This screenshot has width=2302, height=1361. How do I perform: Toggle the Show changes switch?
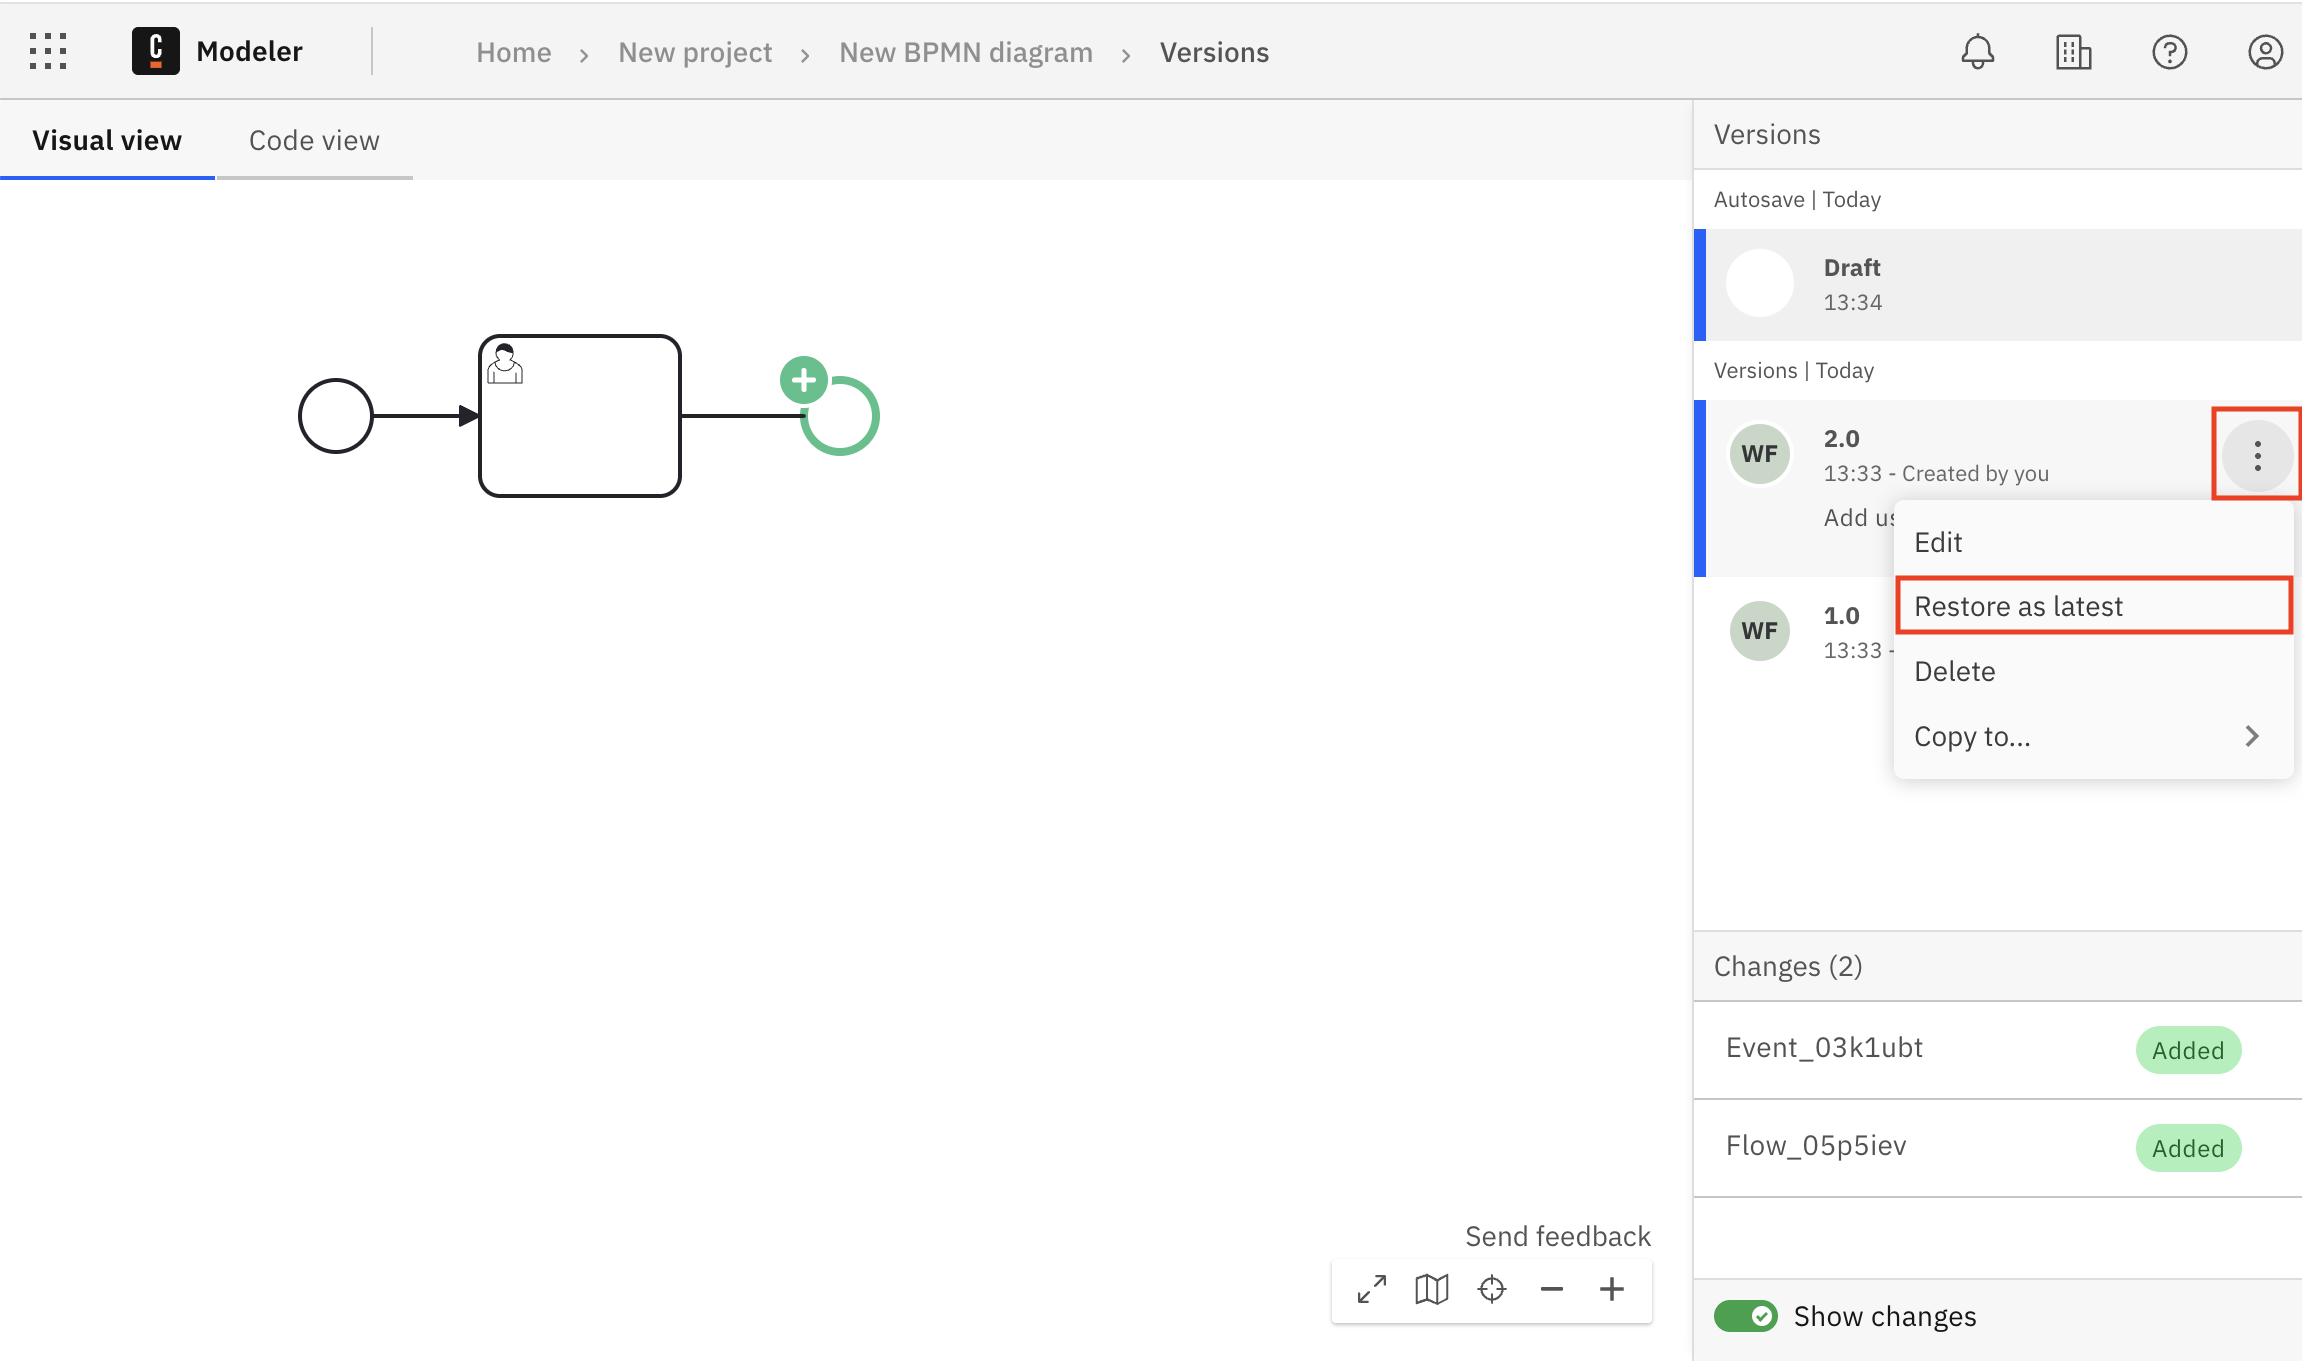pyautogui.click(x=1745, y=1316)
